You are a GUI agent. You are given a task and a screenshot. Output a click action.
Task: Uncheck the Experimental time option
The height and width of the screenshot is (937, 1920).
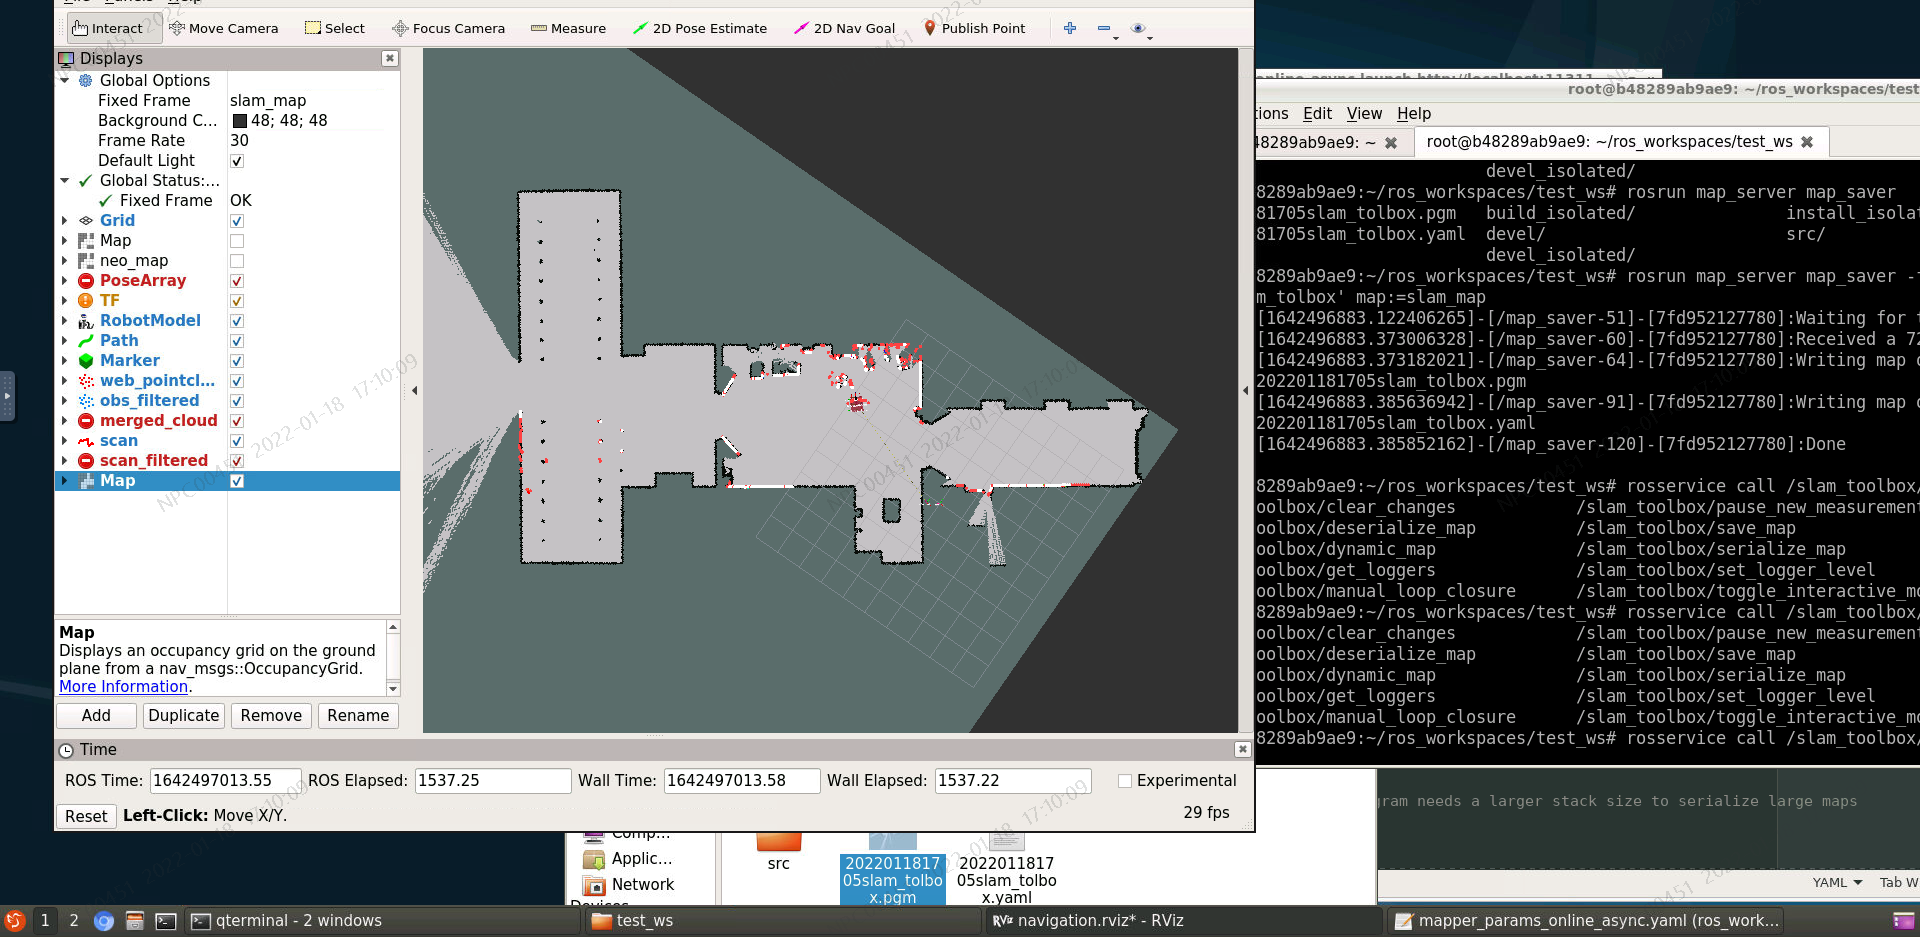point(1125,780)
